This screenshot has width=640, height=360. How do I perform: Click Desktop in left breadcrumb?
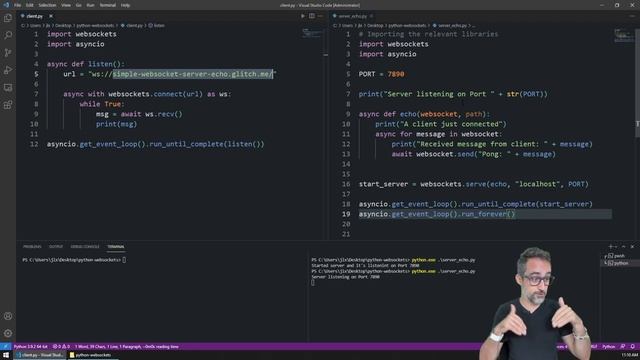(63, 25)
